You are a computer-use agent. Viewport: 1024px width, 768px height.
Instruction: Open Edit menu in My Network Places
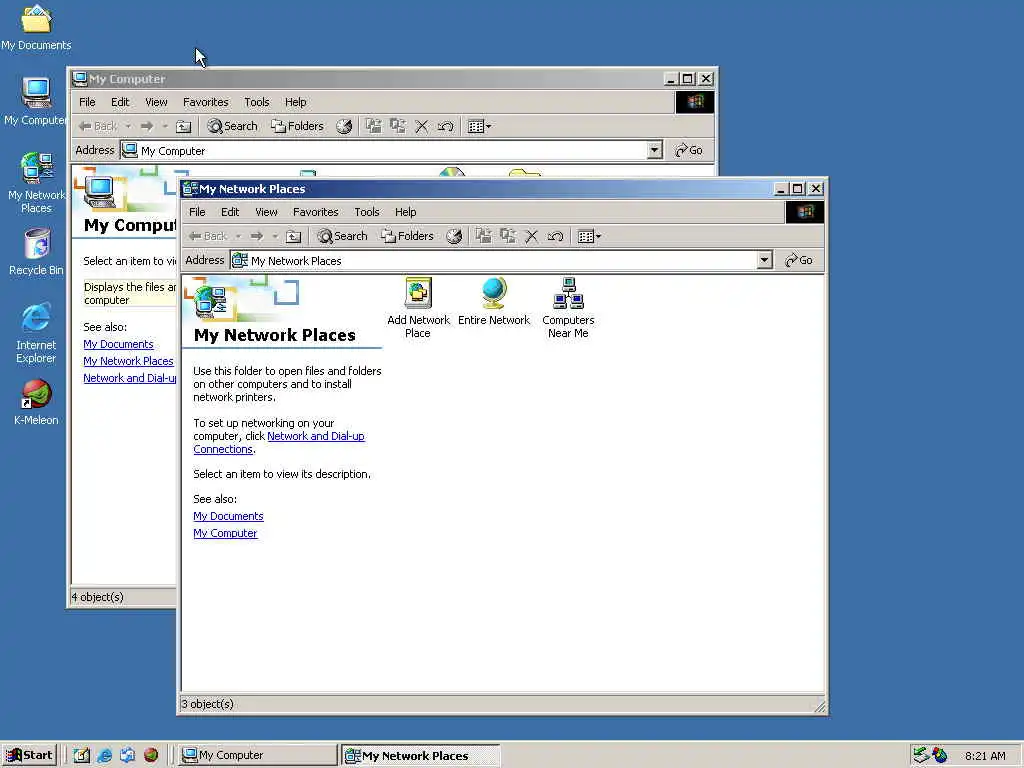tap(230, 212)
